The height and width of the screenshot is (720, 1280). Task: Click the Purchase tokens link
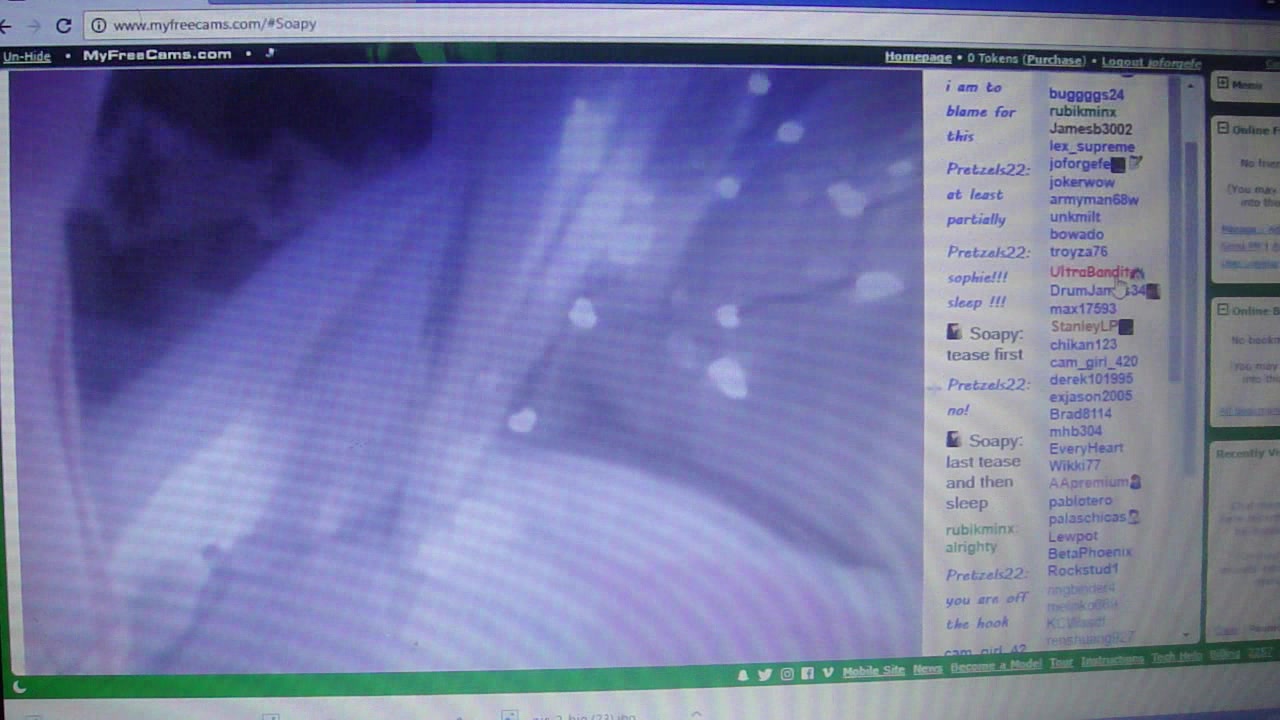[1053, 60]
